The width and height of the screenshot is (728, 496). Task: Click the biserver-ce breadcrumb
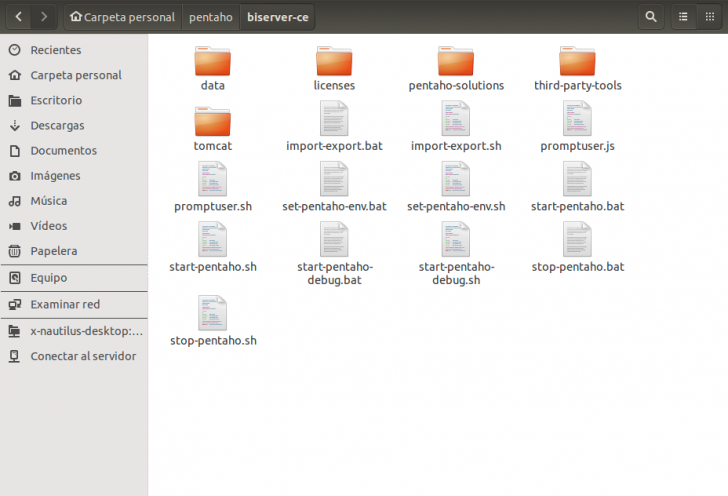coord(278,17)
